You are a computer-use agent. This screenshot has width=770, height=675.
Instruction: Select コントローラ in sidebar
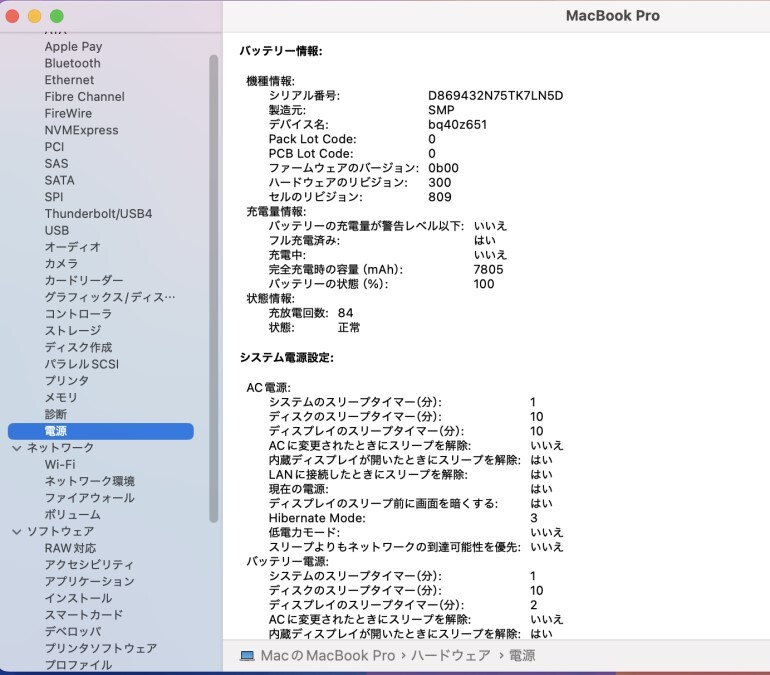(x=78, y=314)
